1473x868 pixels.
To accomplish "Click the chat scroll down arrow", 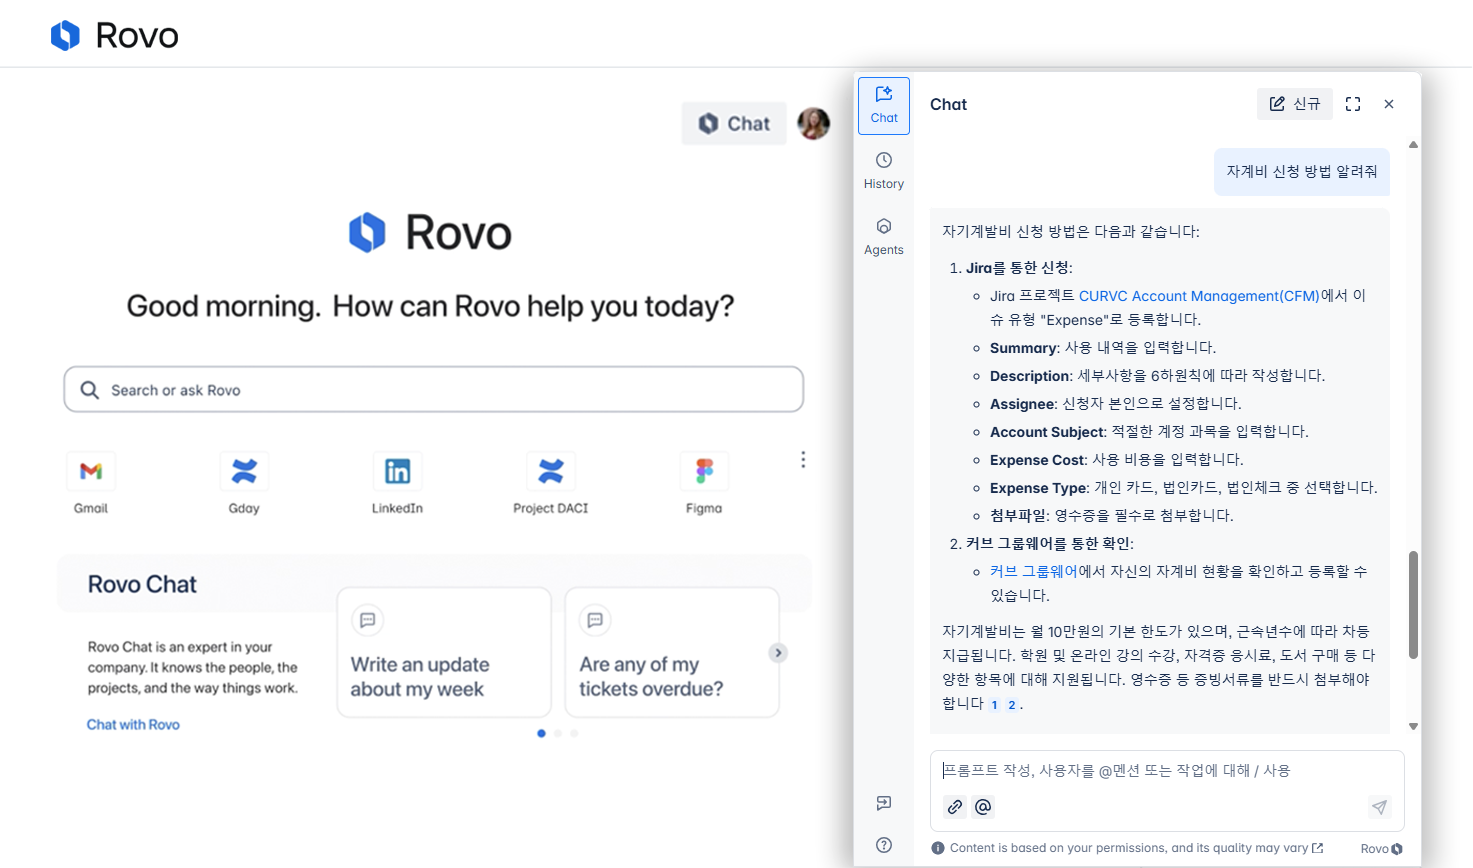I will [1413, 727].
